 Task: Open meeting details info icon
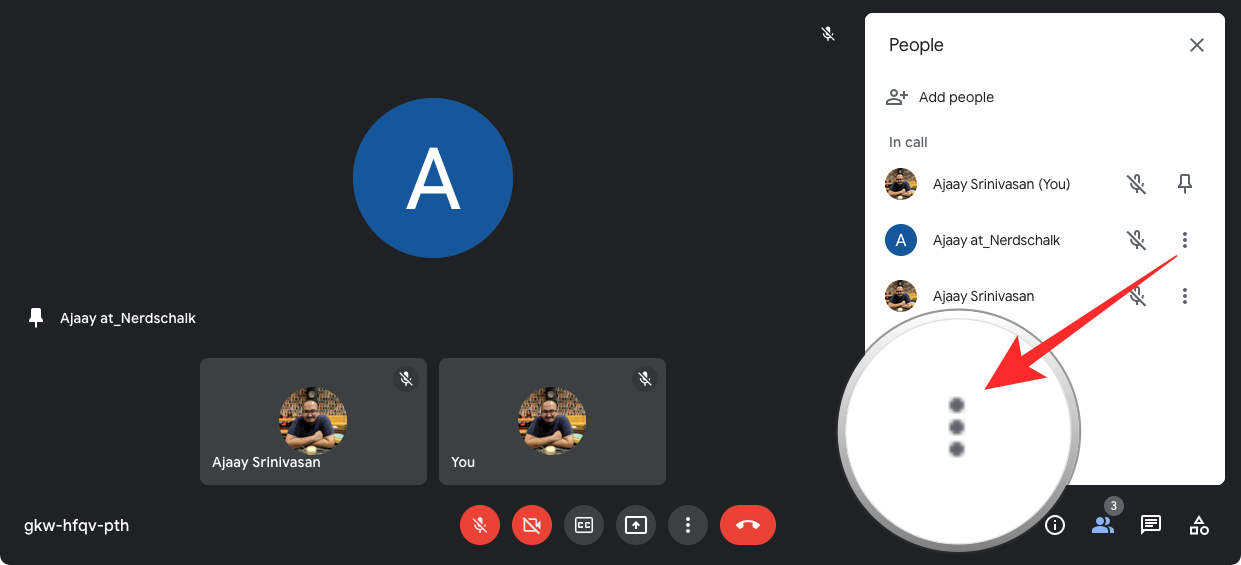1055,525
